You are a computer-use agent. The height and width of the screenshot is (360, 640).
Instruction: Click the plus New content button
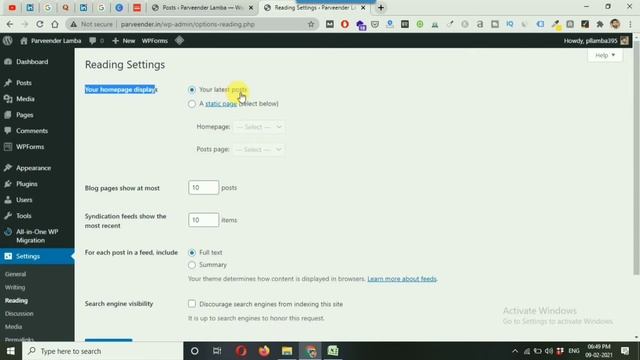point(124,41)
